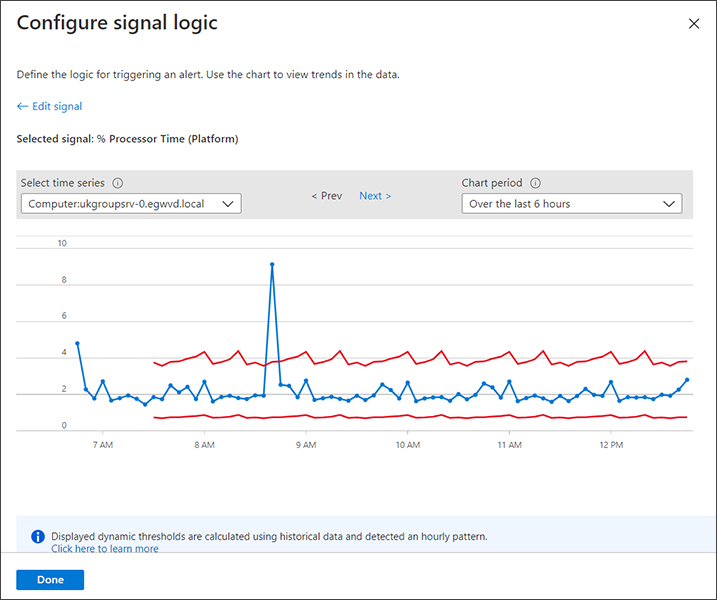Click the Prev time series link

pyautogui.click(x=326, y=196)
